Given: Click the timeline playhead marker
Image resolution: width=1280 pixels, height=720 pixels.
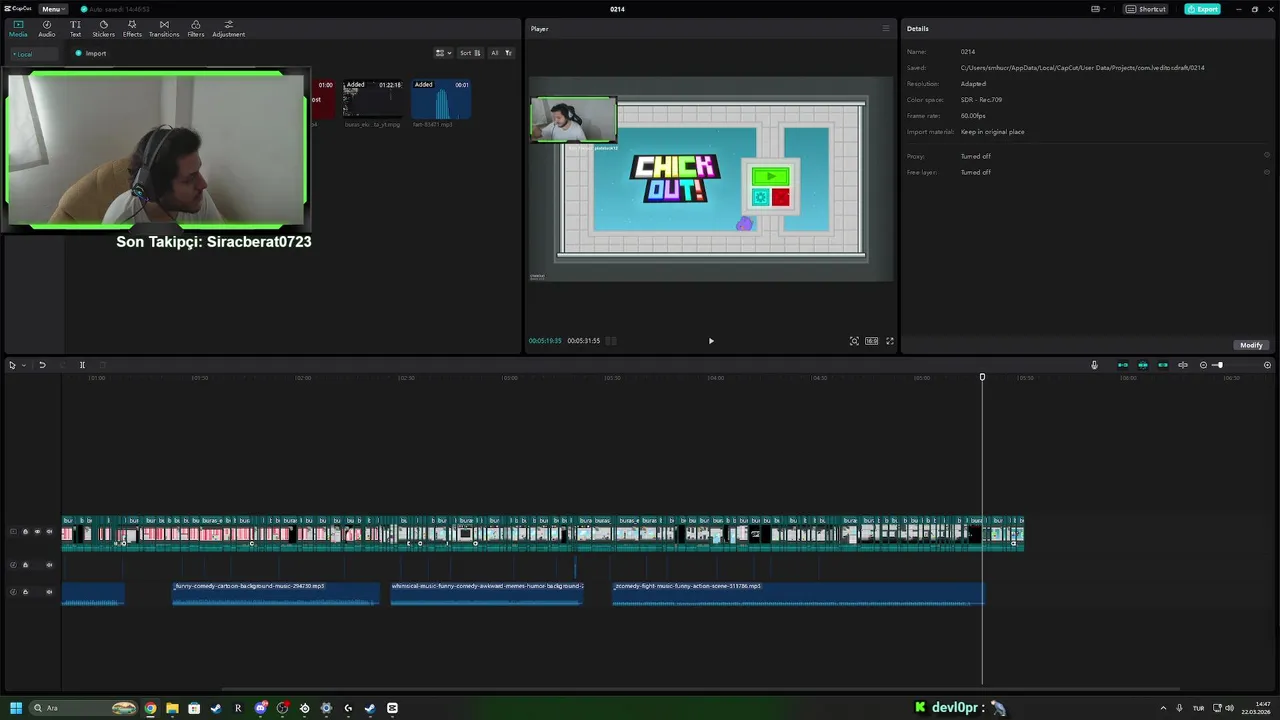Looking at the screenshot, I should click(x=982, y=377).
